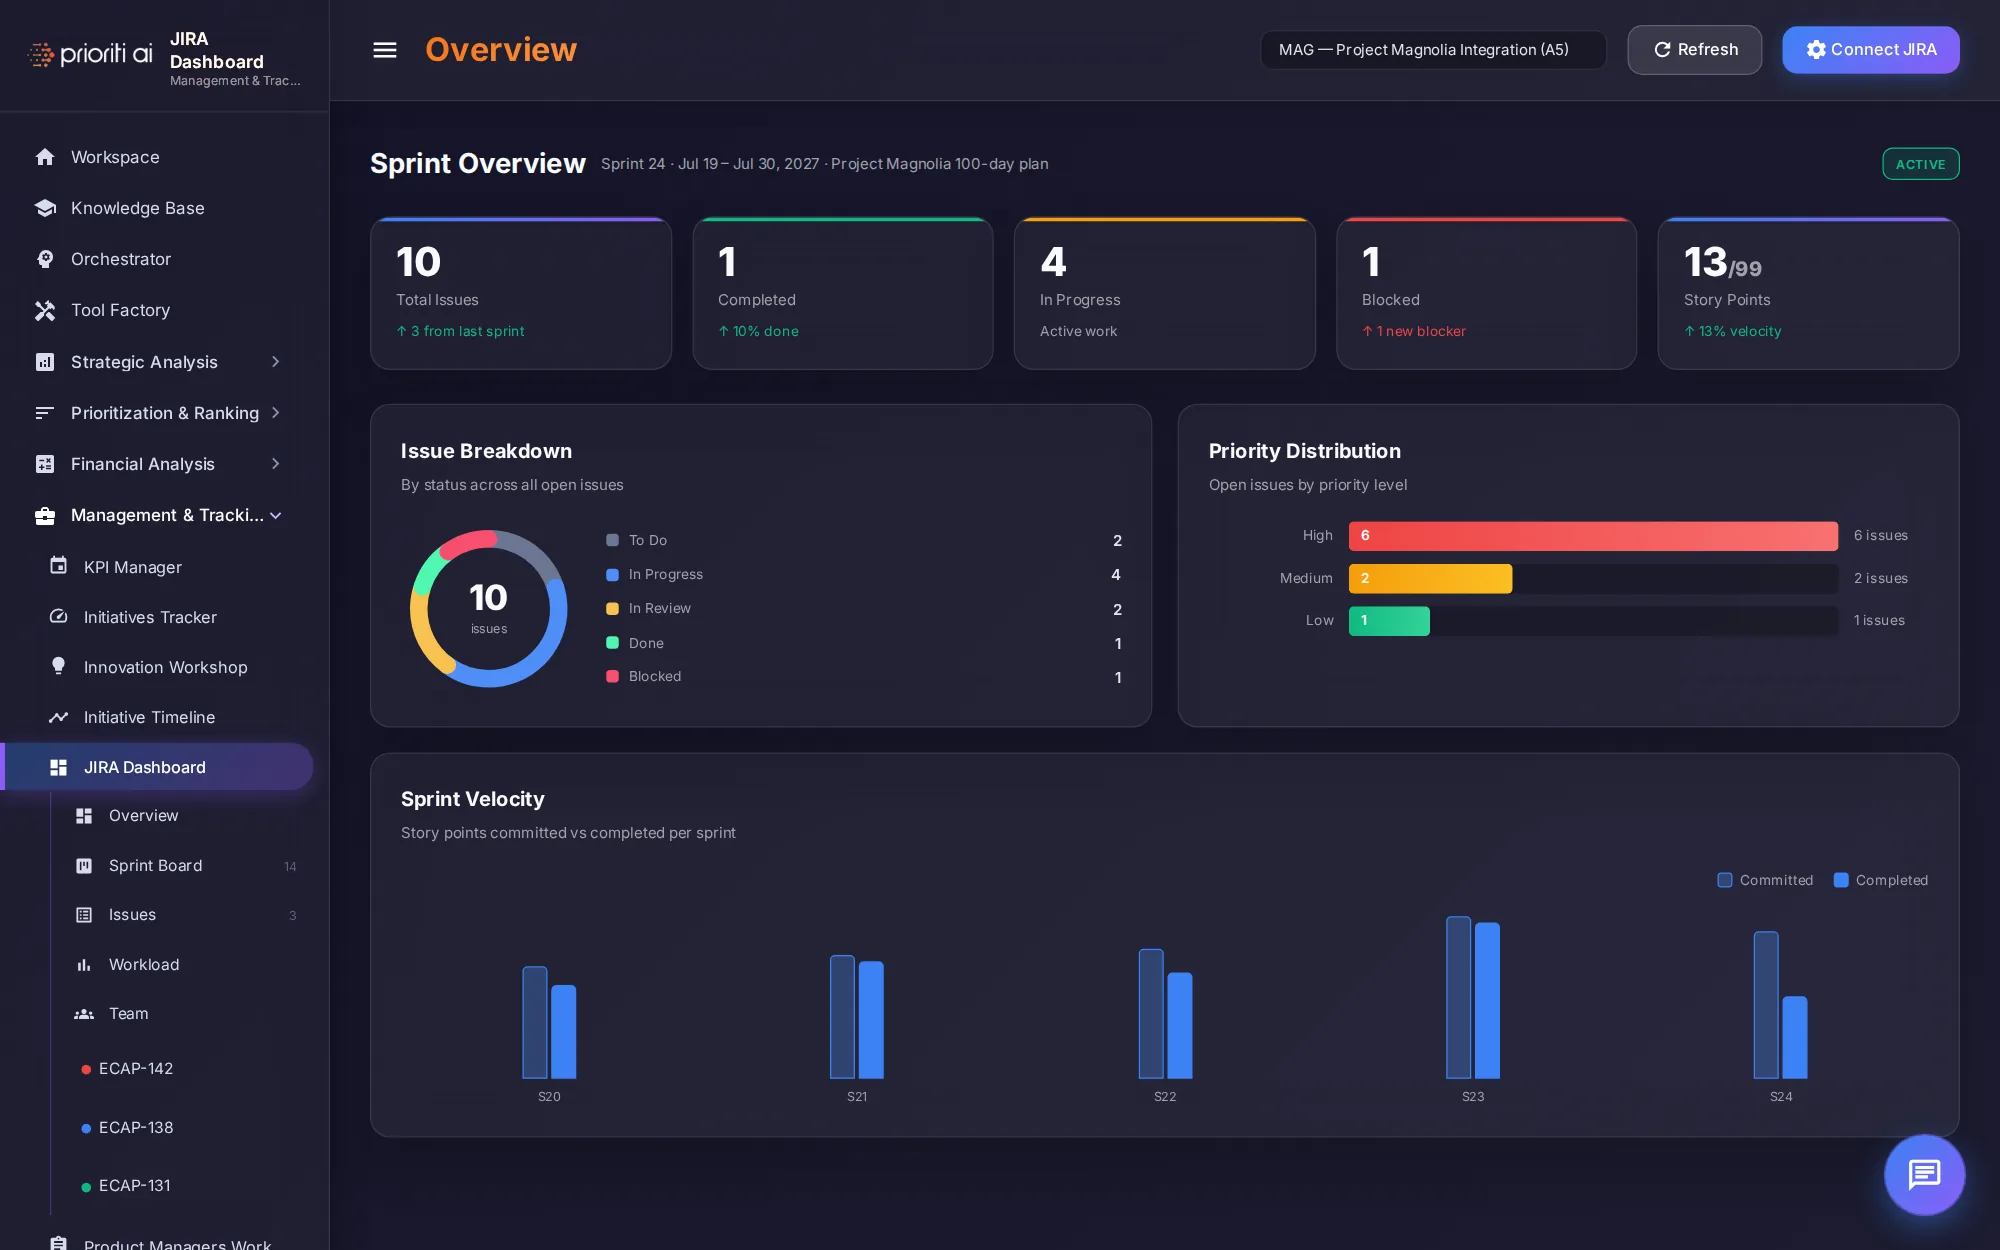Open the ECAP-138 issue link
2000x1250 pixels.
click(136, 1128)
